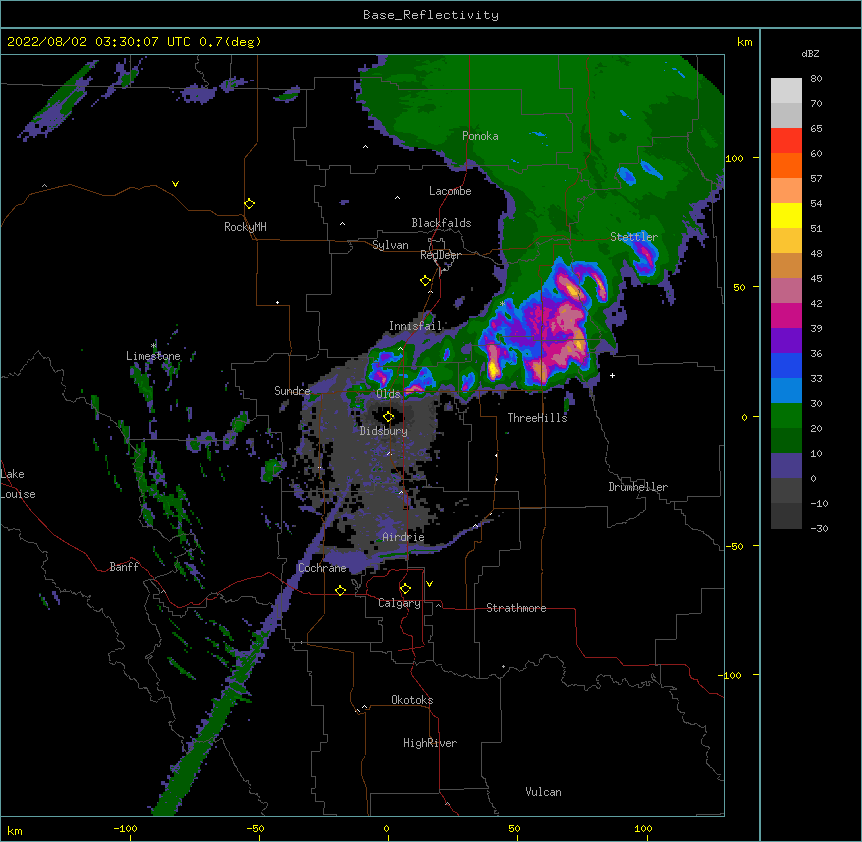
Task: Select the Strathmore label
Action: (x=516, y=608)
